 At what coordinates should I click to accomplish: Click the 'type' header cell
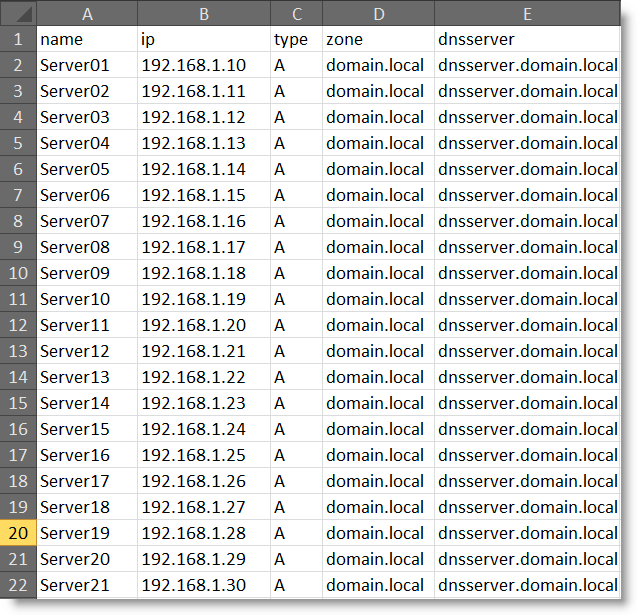(x=297, y=39)
